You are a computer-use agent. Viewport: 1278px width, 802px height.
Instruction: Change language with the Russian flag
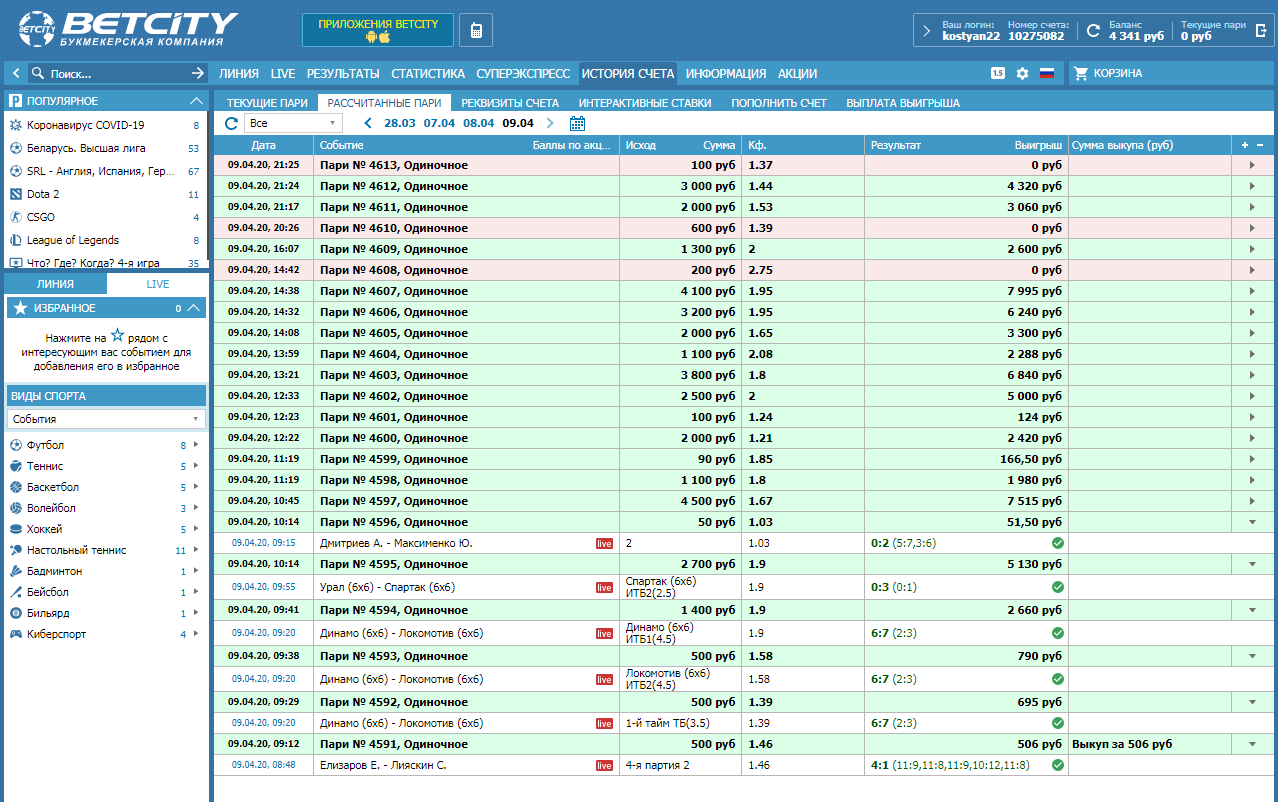[x=1047, y=73]
